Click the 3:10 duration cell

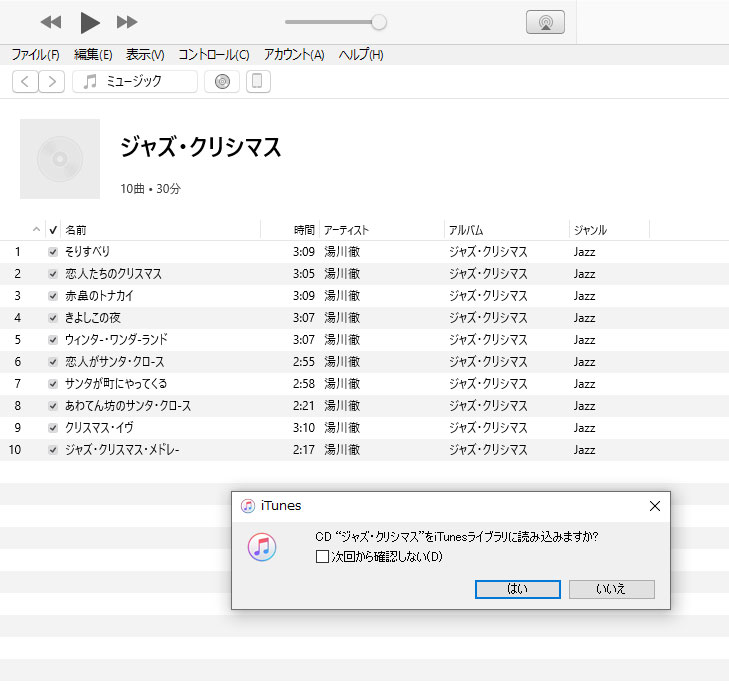(304, 427)
